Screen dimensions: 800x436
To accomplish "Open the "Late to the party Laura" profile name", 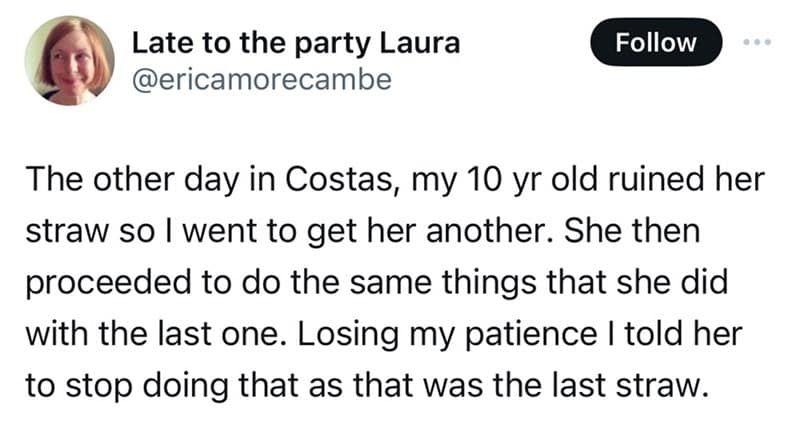I will 296,44.
